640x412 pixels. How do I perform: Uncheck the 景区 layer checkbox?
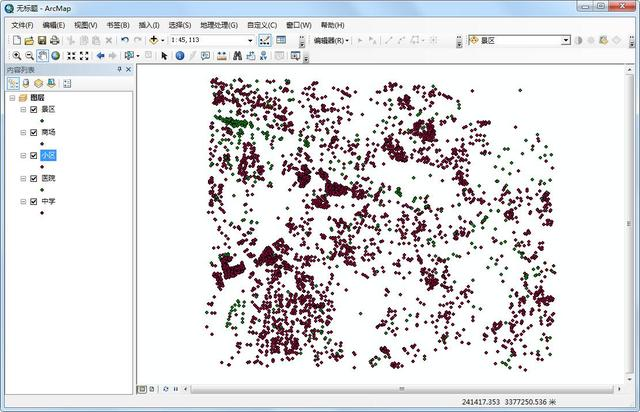click(x=34, y=109)
